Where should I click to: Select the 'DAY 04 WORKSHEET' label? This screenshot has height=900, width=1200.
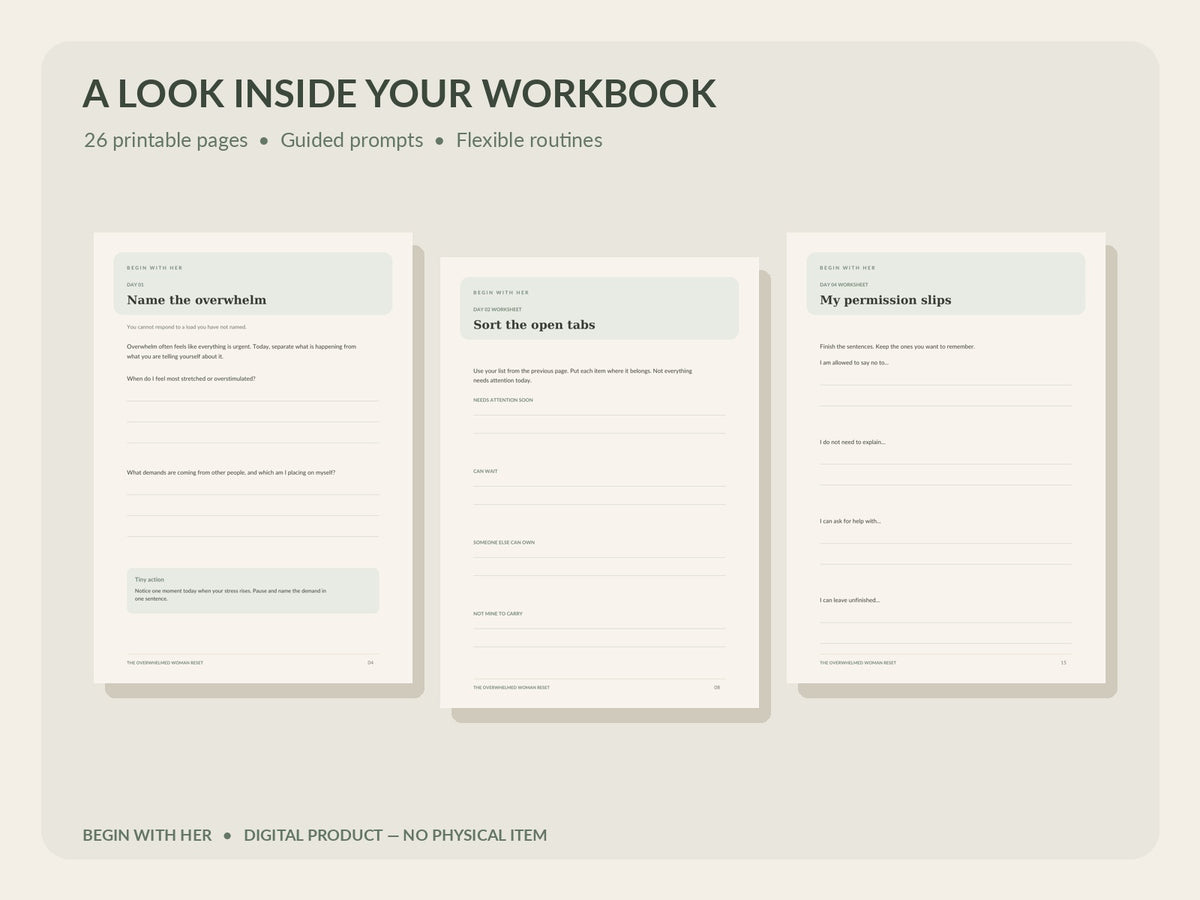(x=844, y=285)
